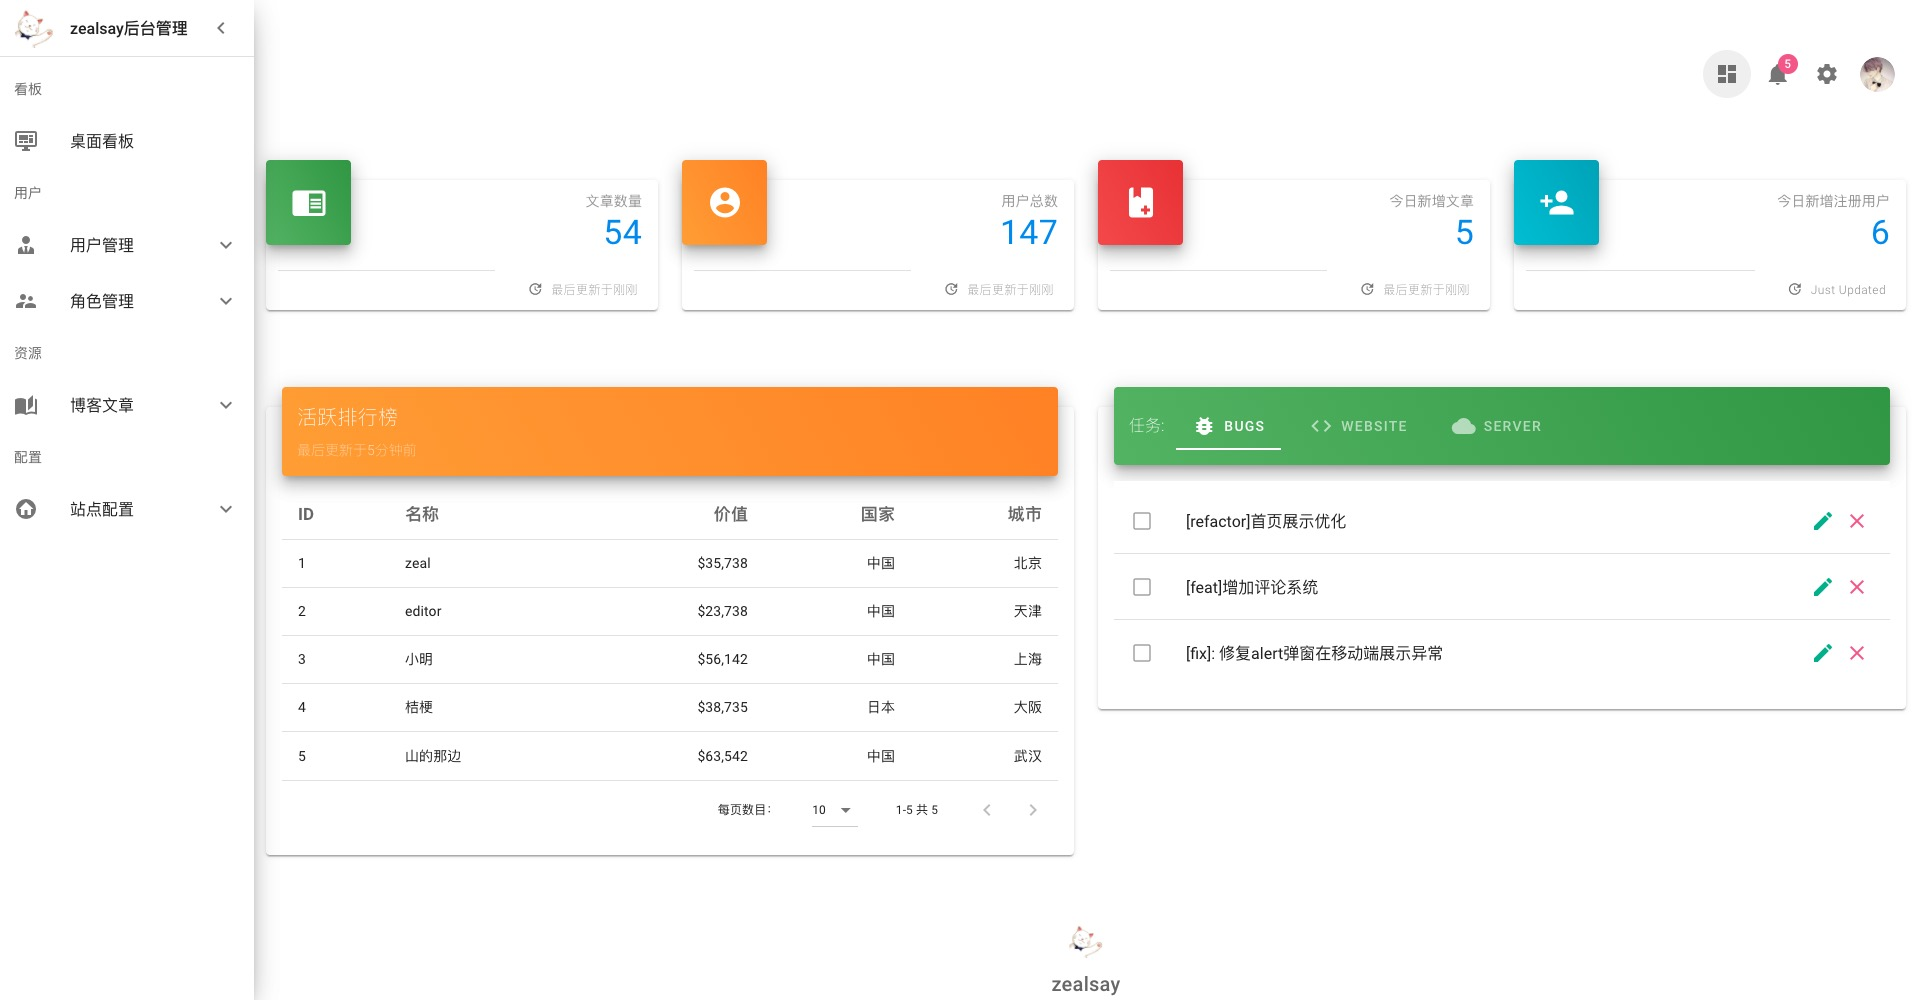1917x1000 pixels.
Task: Open 桌面看板 in the sidebar
Action: 127,141
